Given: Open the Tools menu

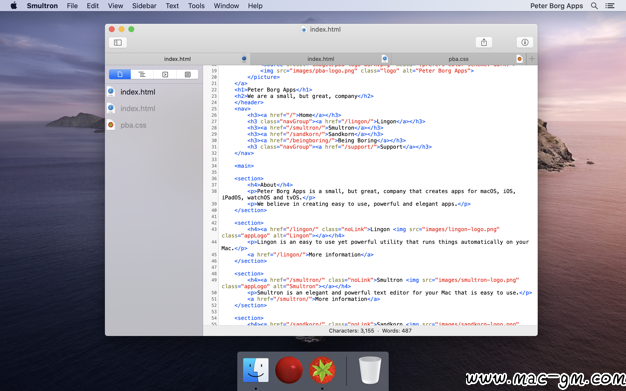Looking at the screenshot, I should coord(196,6).
